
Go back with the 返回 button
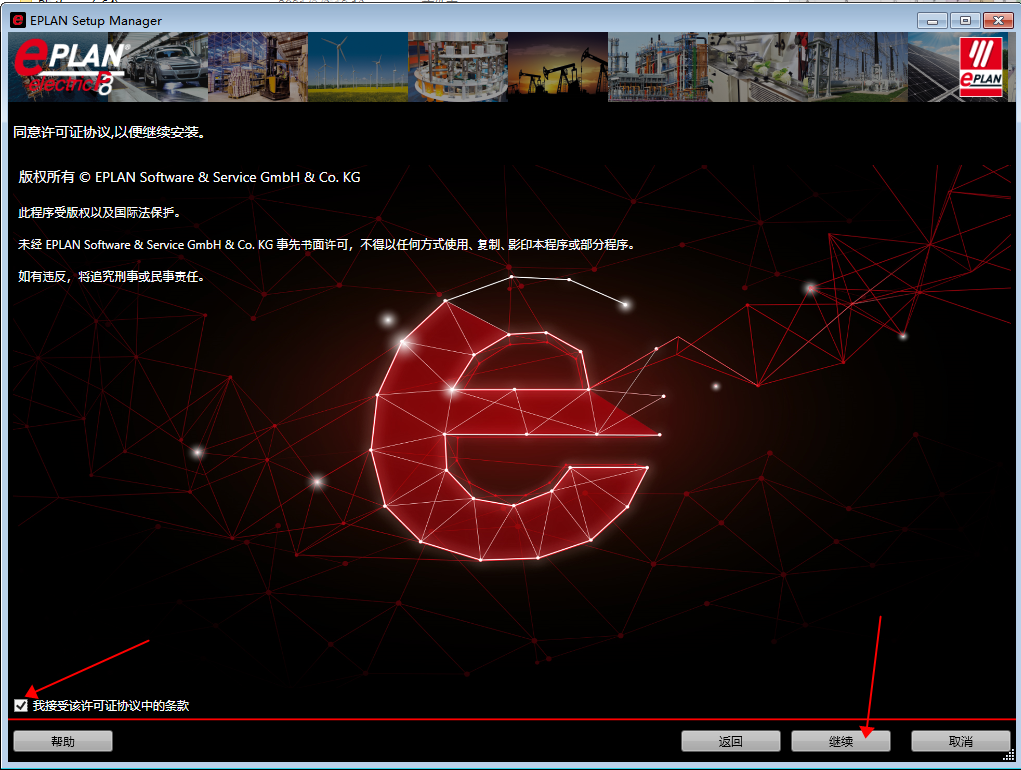(730, 741)
